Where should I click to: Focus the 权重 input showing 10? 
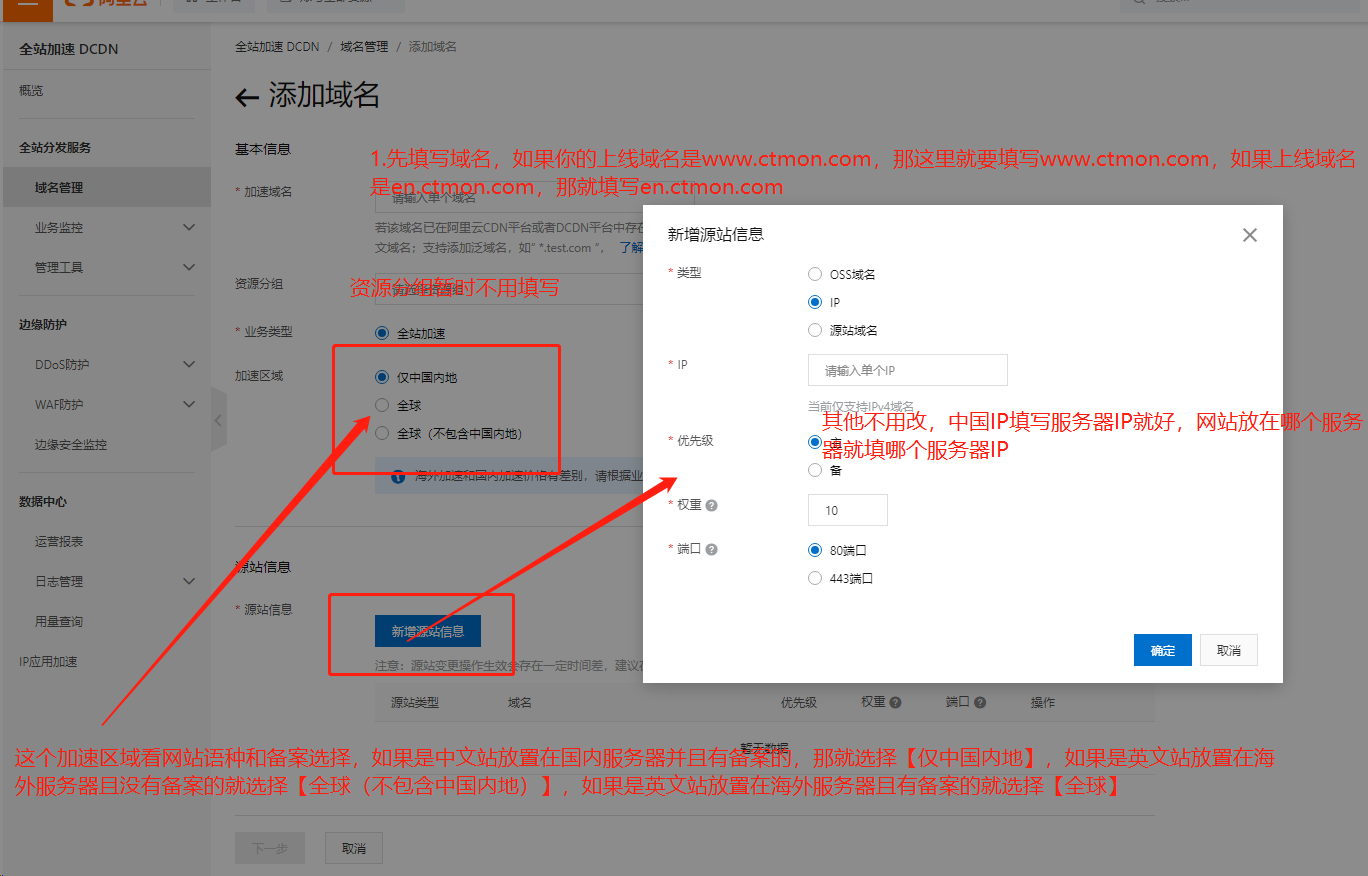pos(848,510)
